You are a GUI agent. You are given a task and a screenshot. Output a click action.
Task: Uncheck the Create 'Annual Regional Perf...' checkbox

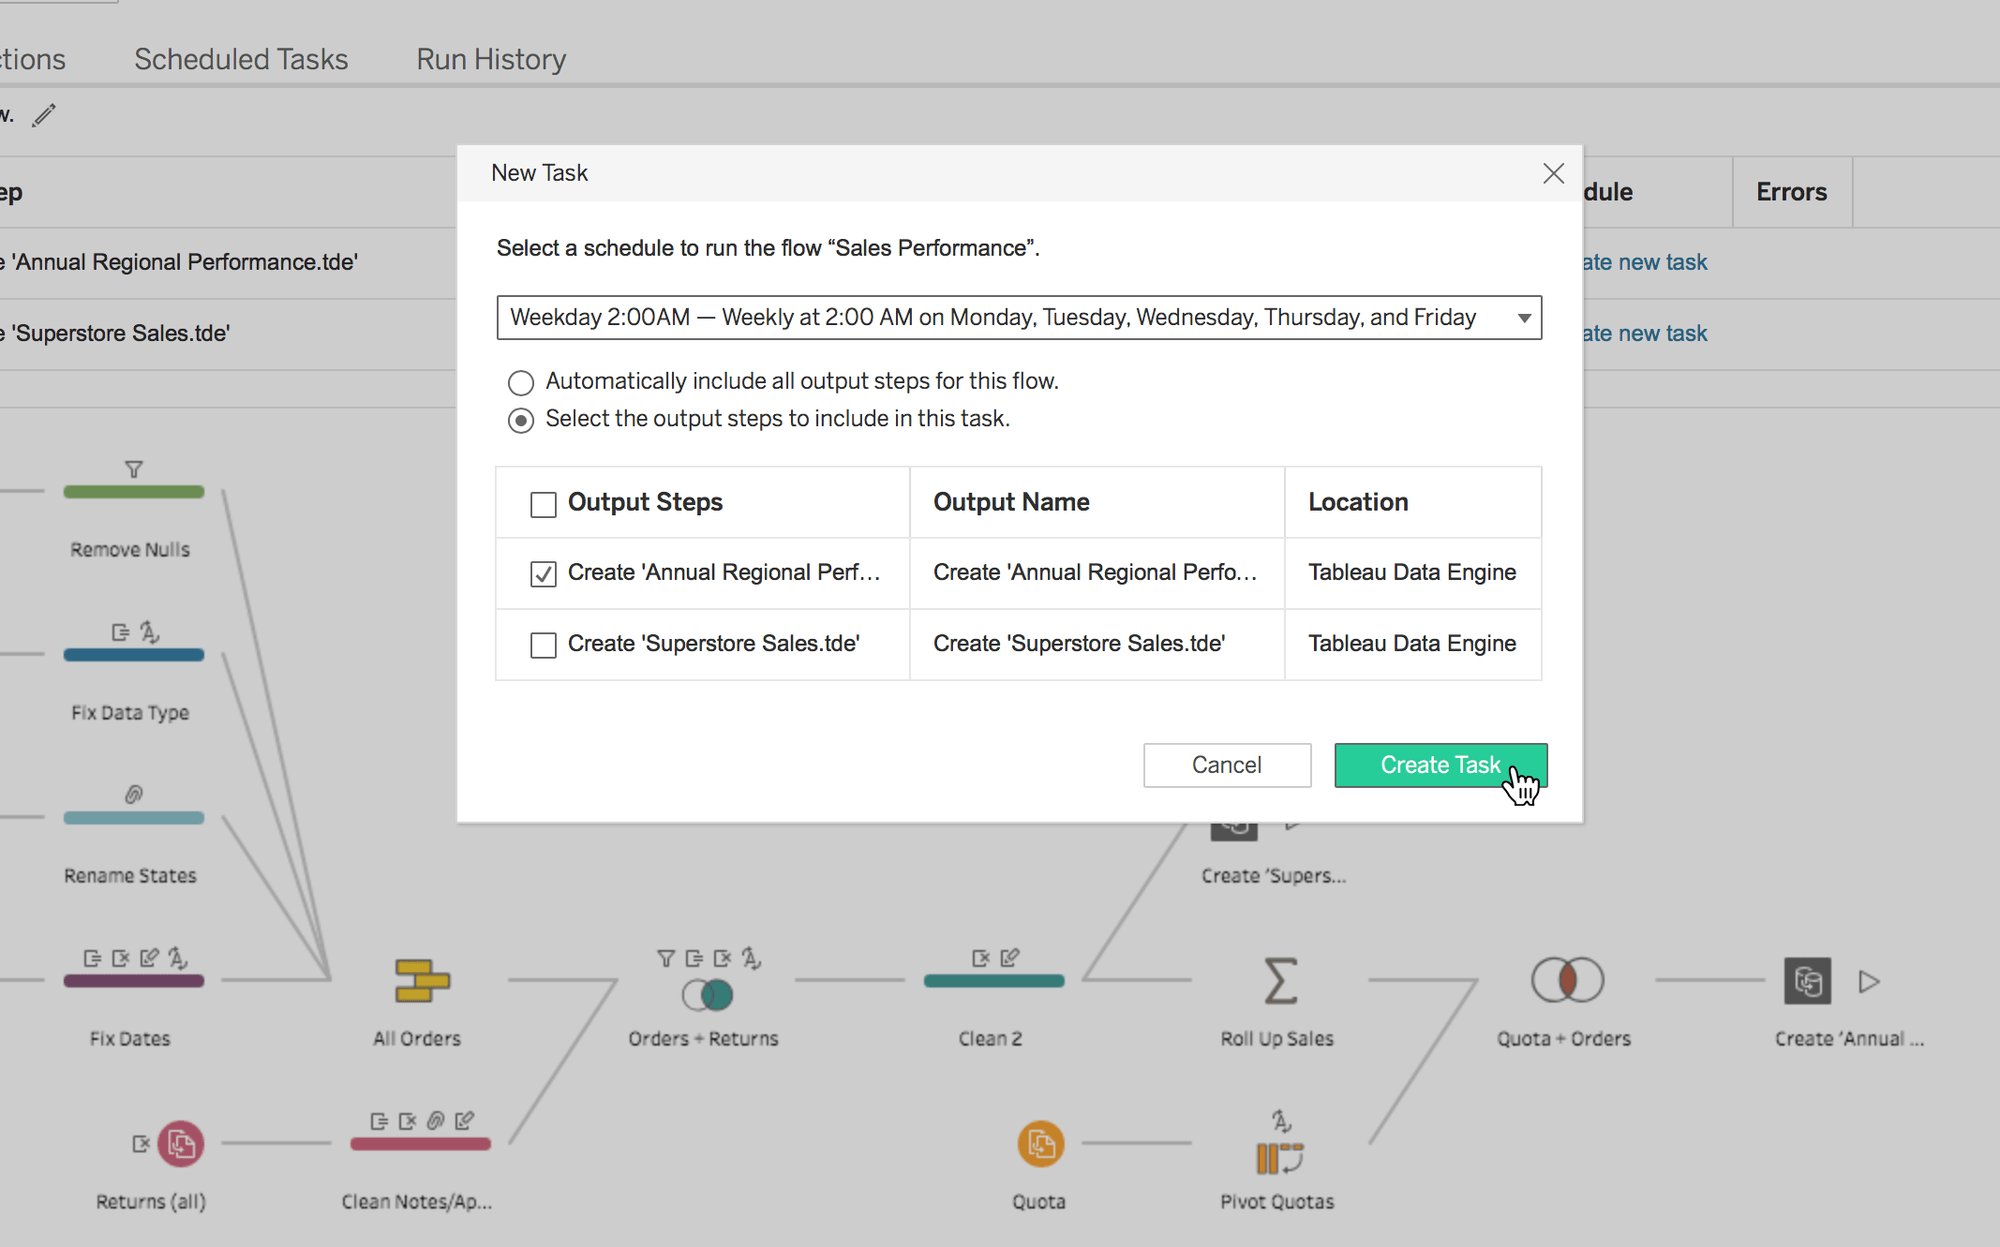543,573
